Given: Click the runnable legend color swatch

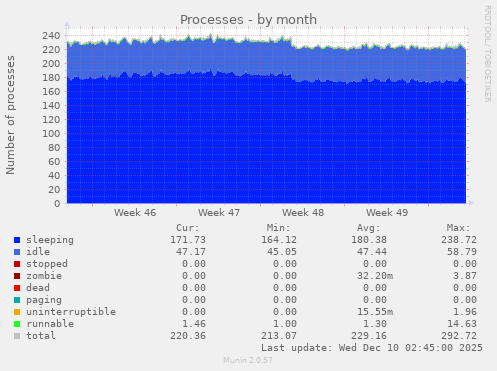Looking at the screenshot, I should point(17,324).
